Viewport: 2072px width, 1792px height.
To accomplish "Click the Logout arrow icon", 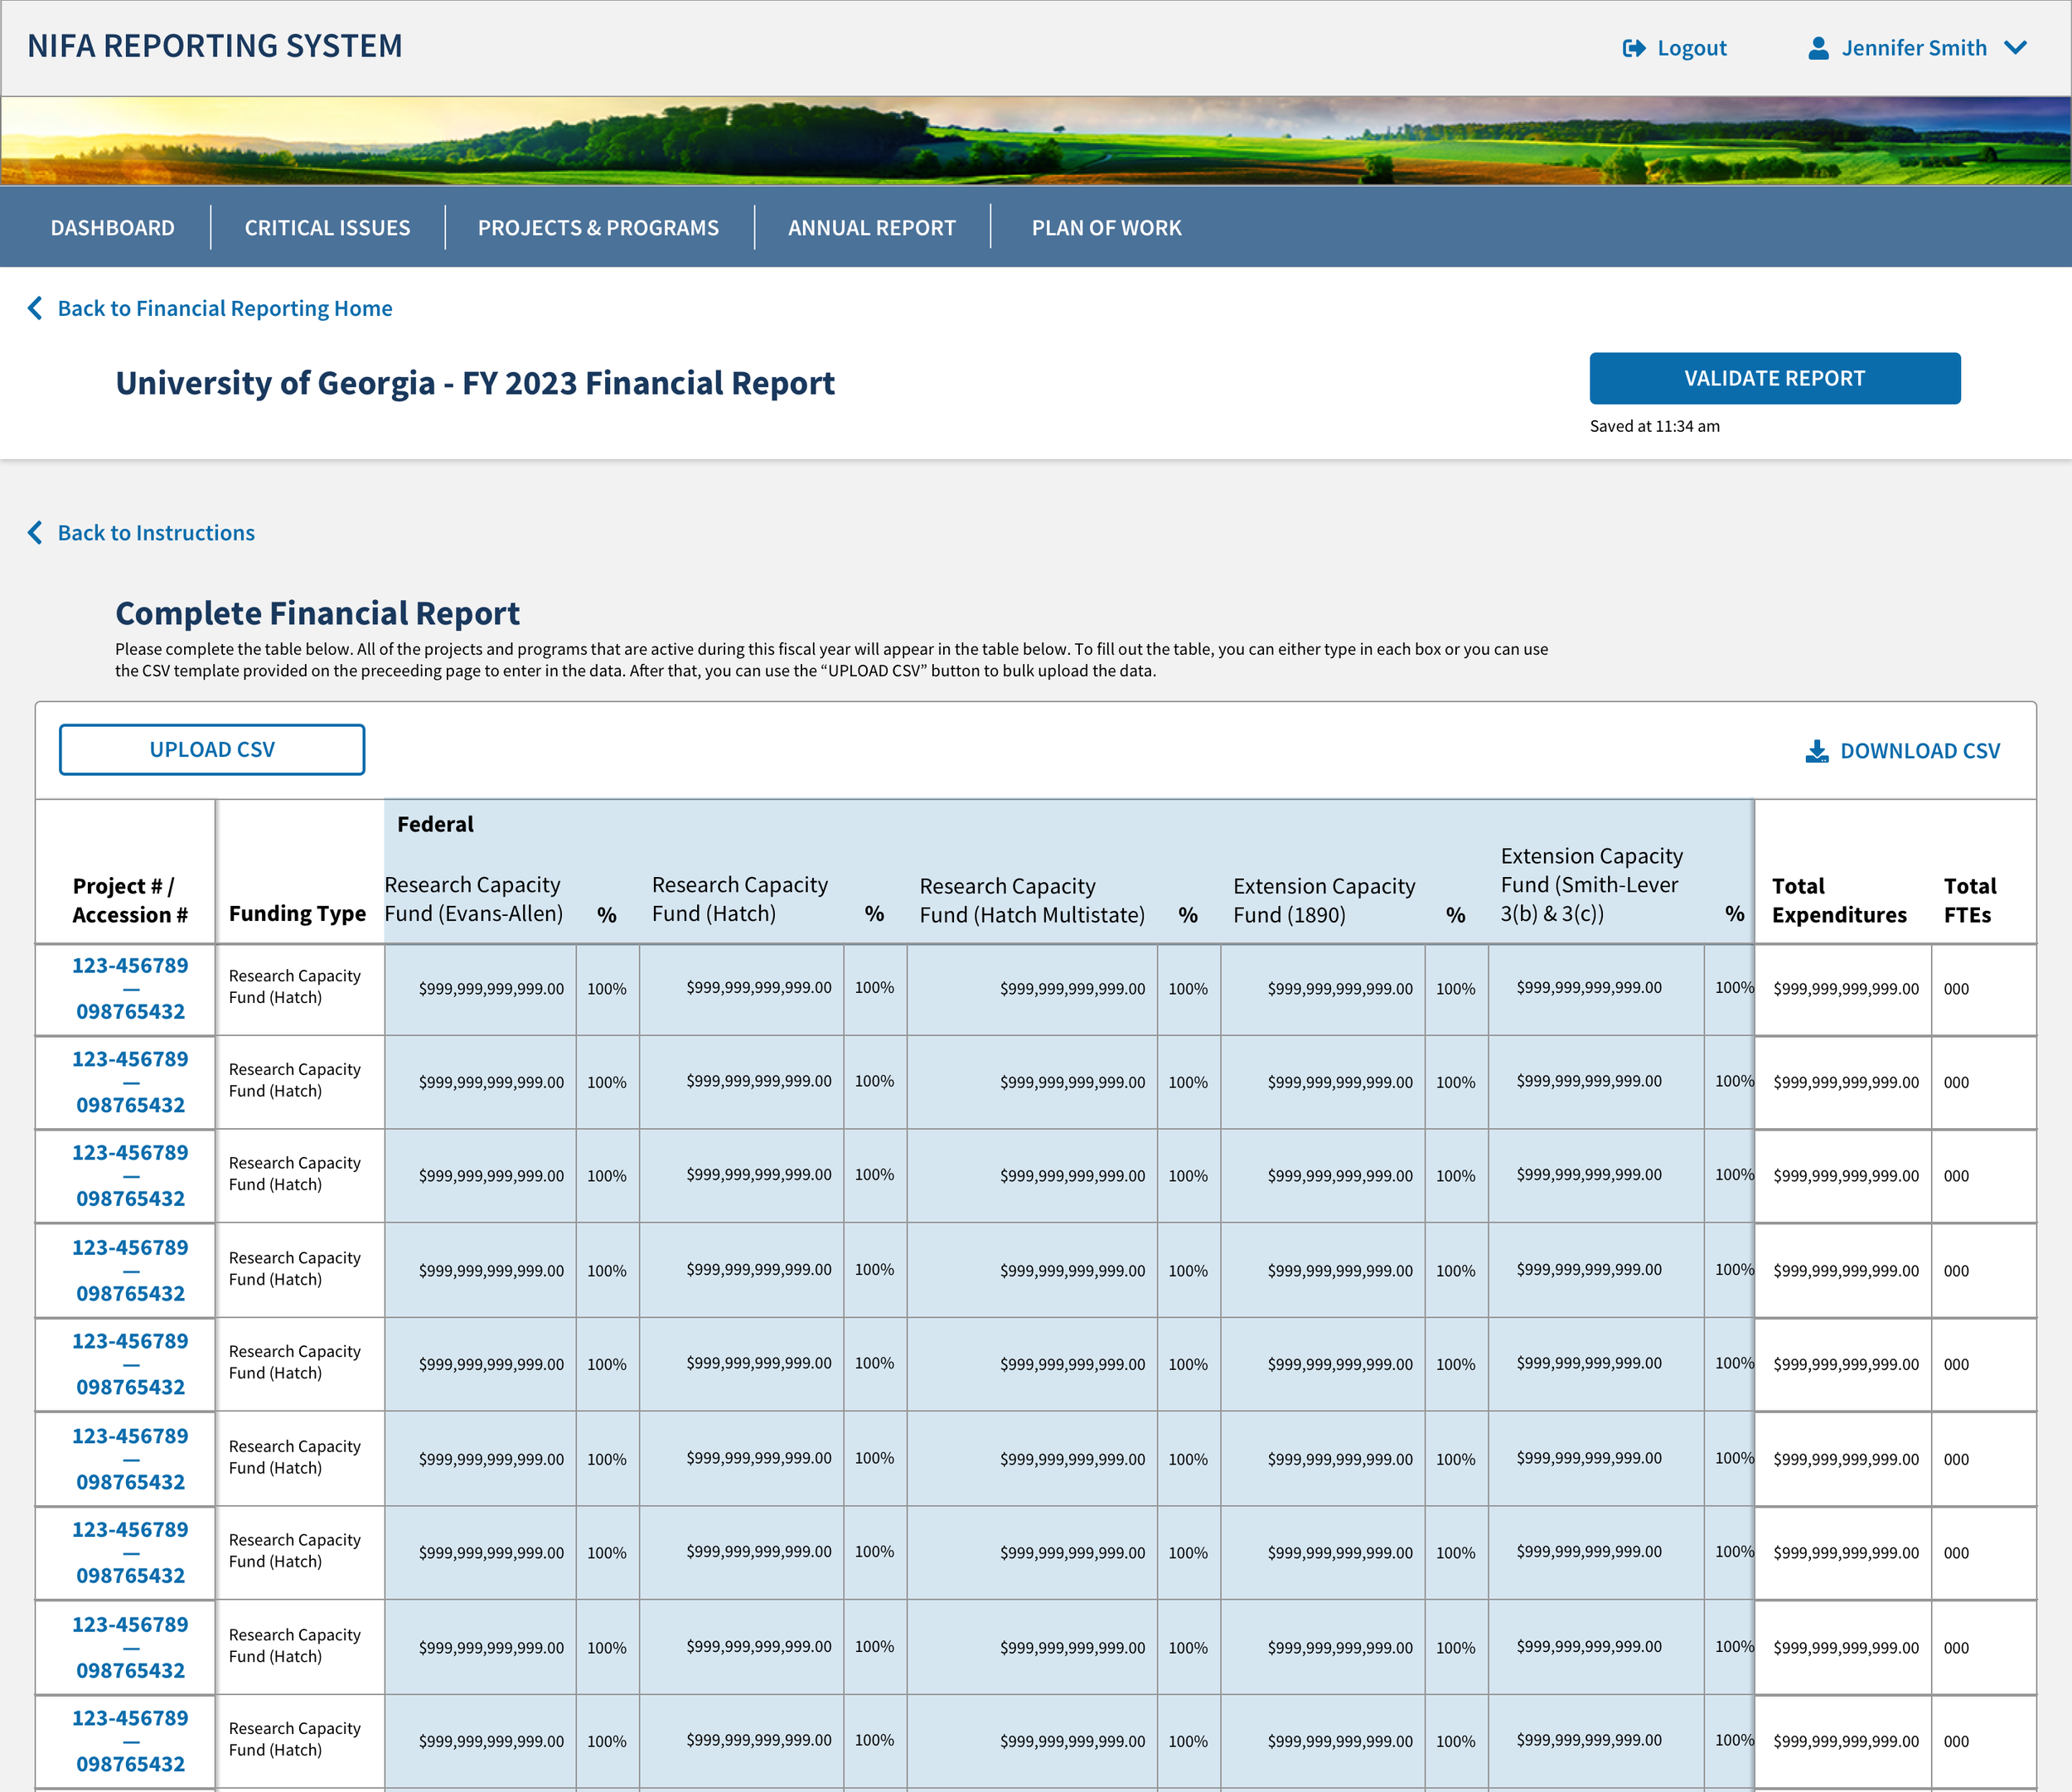I will click(x=1633, y=48).
